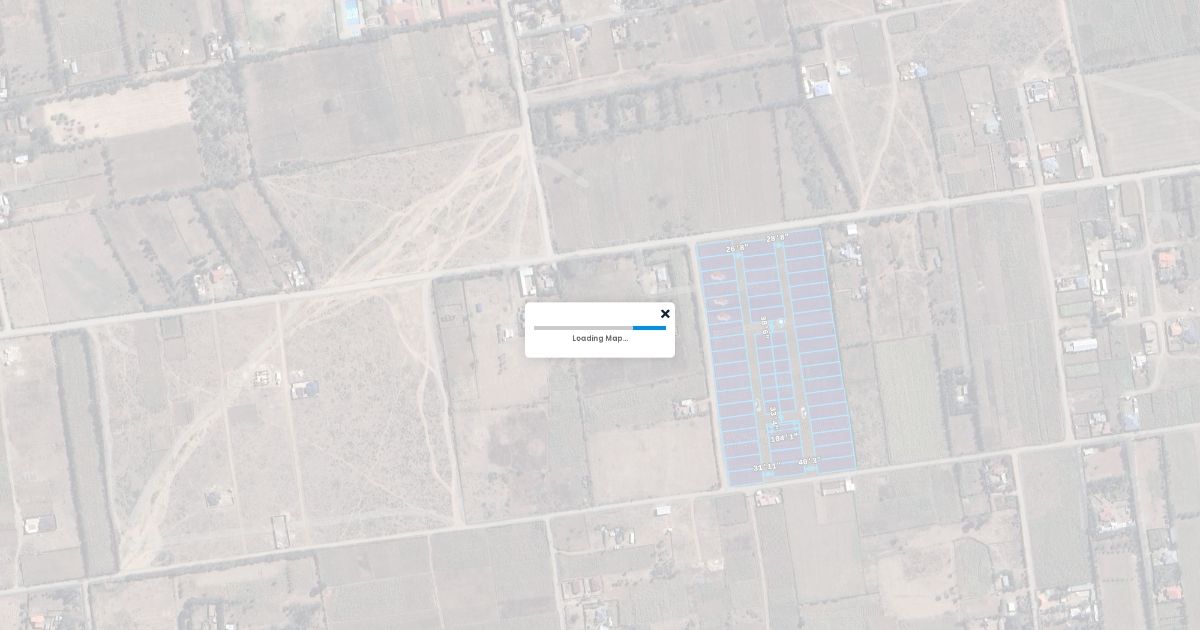Click the white marker right of 33'4" label
This screenshot has height=630, width=1200.
(803, 411)
